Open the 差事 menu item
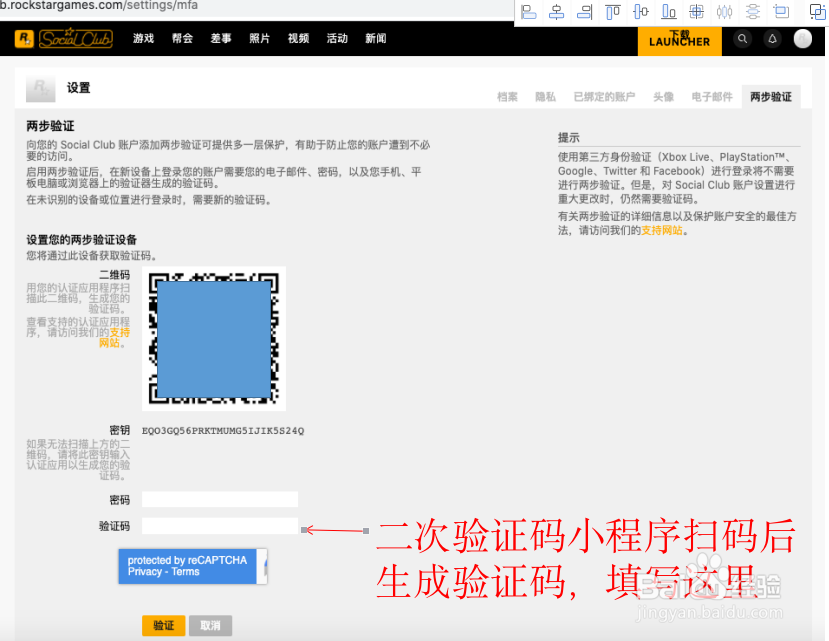Viewport: 829px width, 641px height. tap(221, 39)
